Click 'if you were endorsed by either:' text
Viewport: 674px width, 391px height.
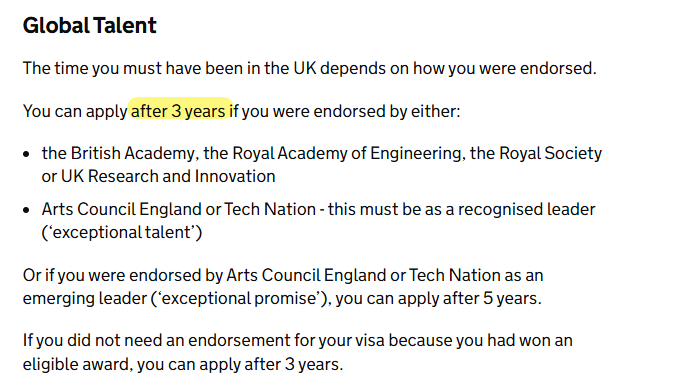point(345,111)
